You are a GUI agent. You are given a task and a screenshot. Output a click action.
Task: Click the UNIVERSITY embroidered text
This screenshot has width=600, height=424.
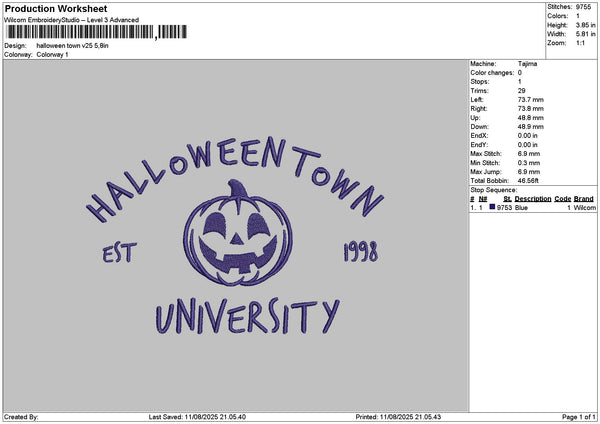coord(247,316)
